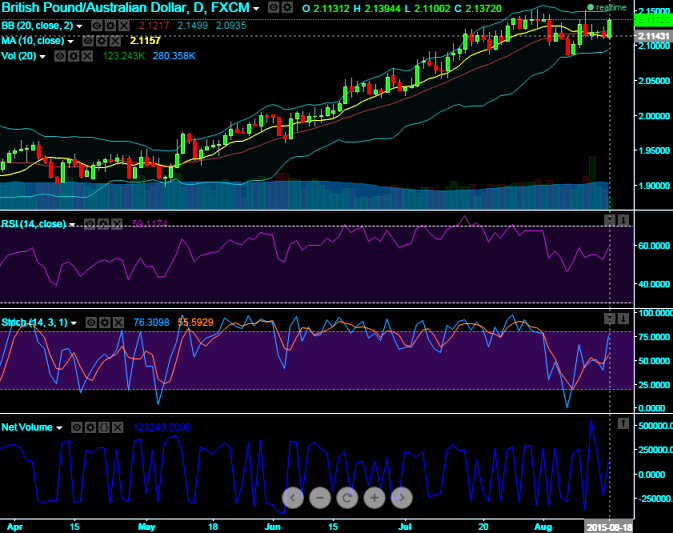Open Stoch (14, 3, 1) settings gear
The width and height of the screenshot is (673, 533).
tap(104, 322)
